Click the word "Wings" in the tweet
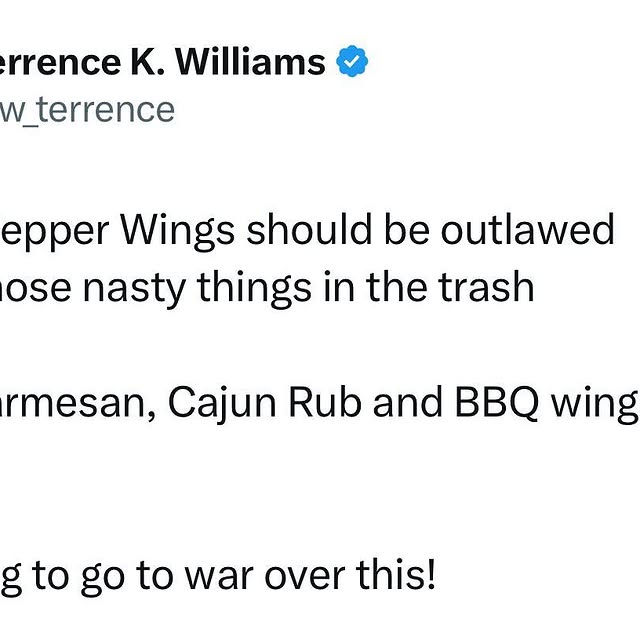The height and width of the screenshot is (640, 640). (x=179, y=231)
